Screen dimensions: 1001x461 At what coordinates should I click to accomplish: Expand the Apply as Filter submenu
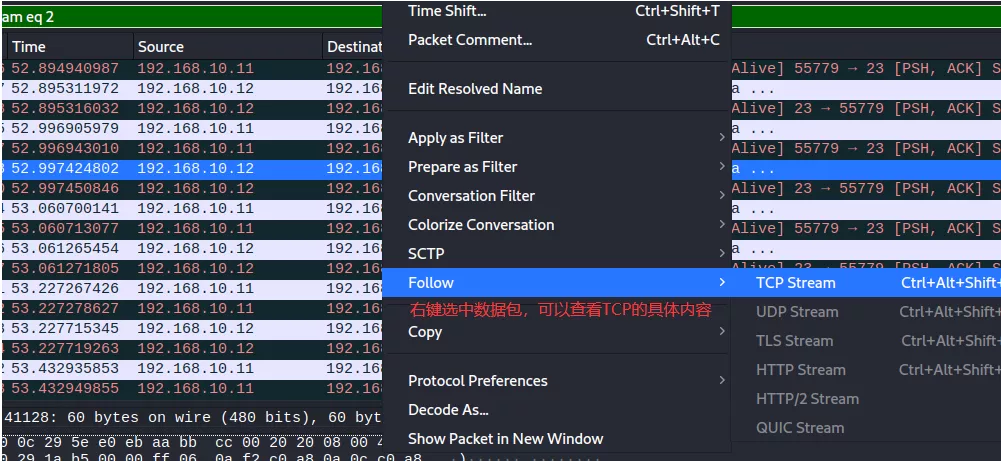click(x=456, y=138)
